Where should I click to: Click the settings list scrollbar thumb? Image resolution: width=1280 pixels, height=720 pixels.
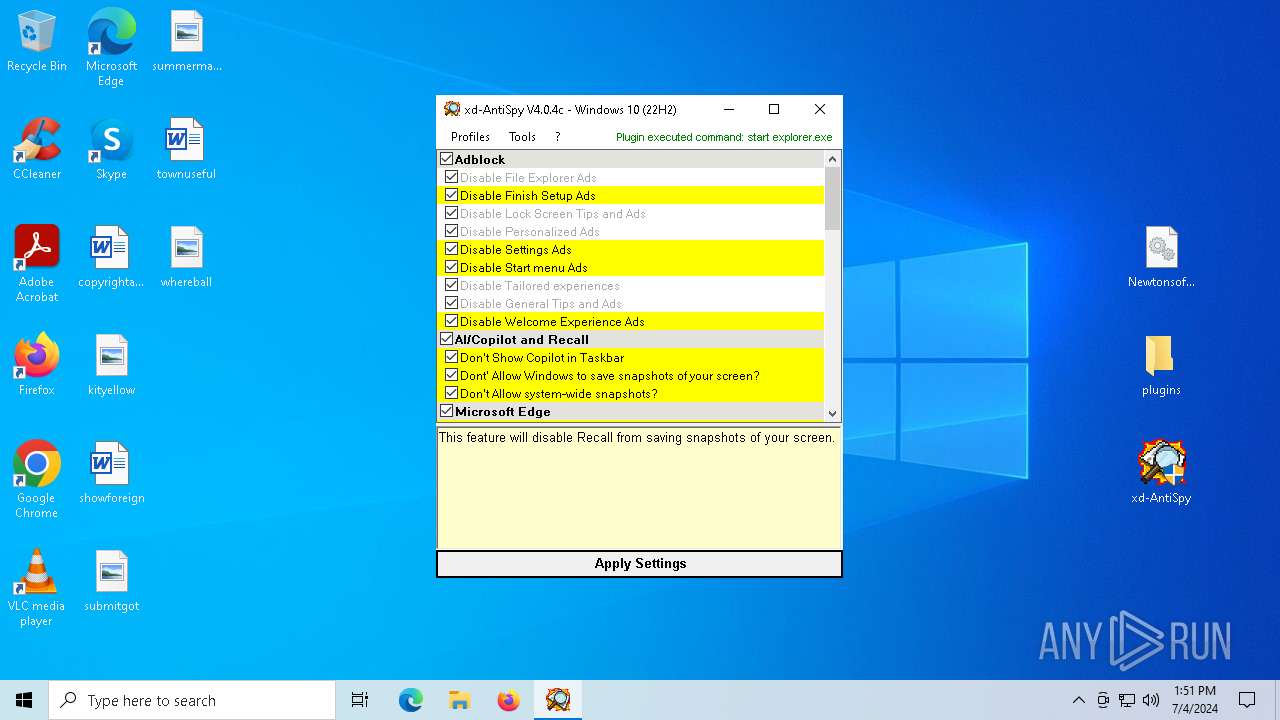[832, 199]
